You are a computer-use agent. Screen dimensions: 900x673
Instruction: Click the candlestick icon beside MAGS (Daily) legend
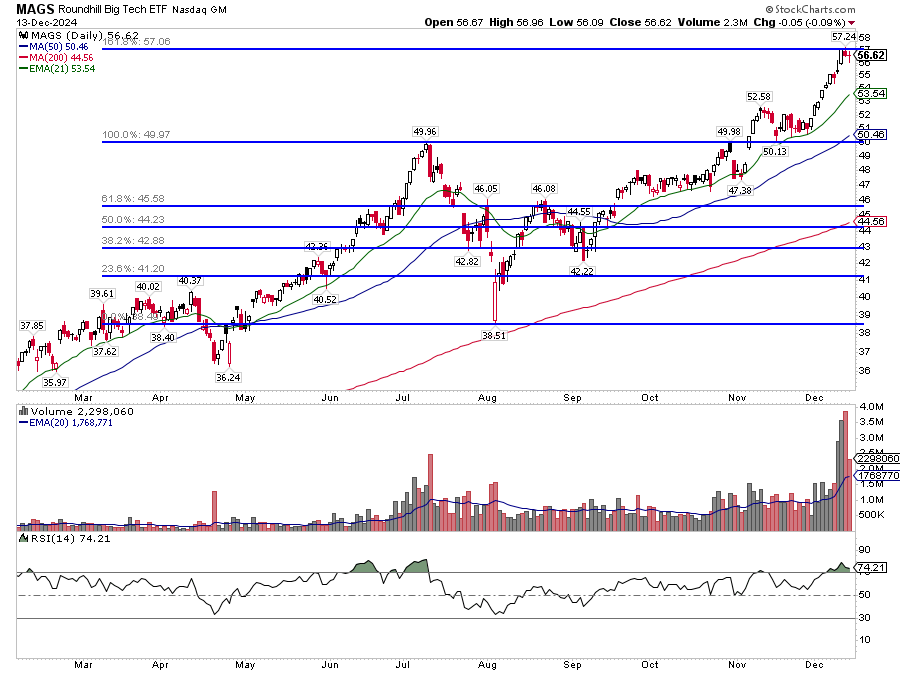pyautogui.click(x=24, y=36)
